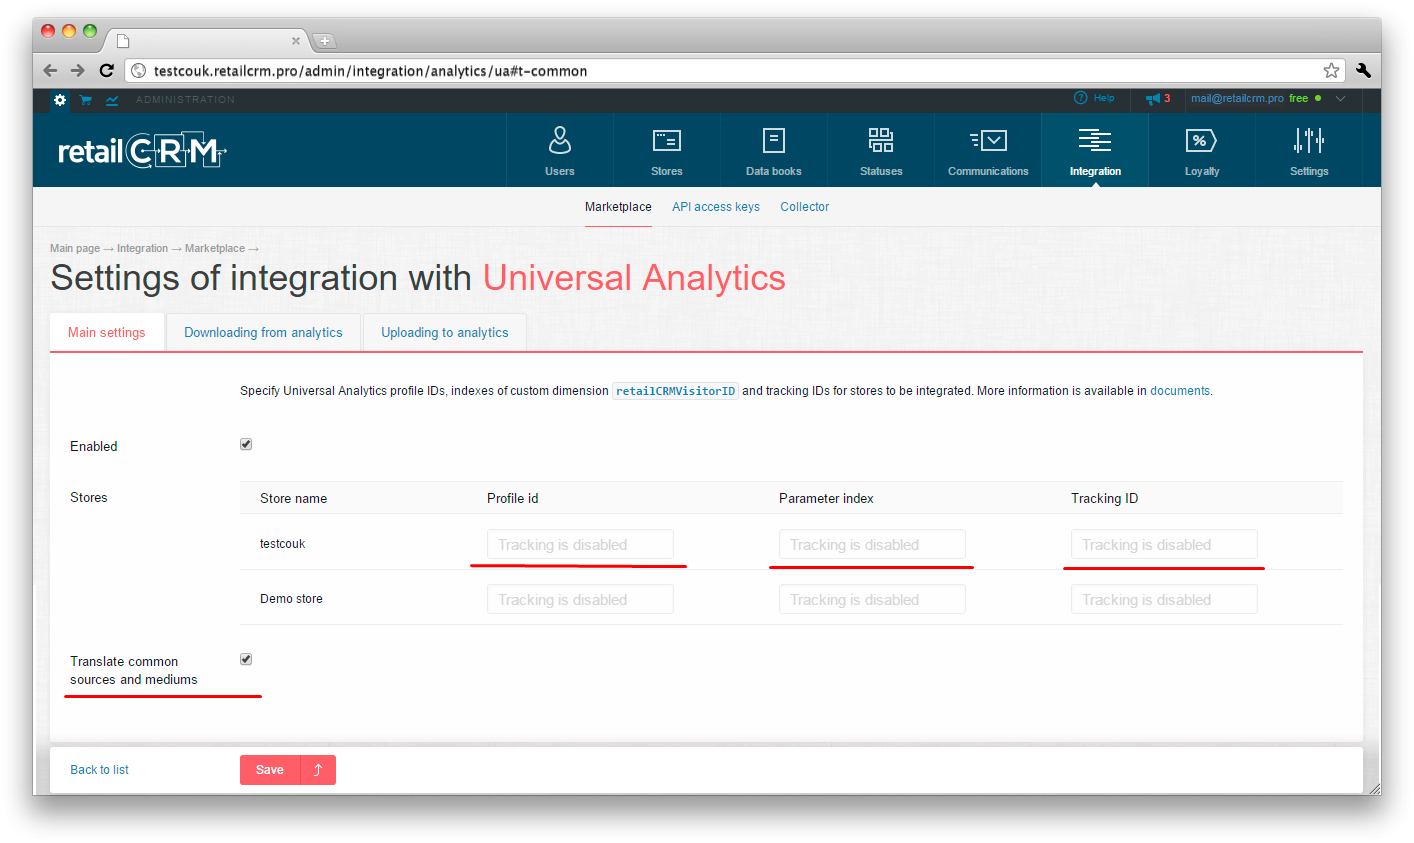
Task: Open the Users section icon
Action: click(x=560, y=141)
